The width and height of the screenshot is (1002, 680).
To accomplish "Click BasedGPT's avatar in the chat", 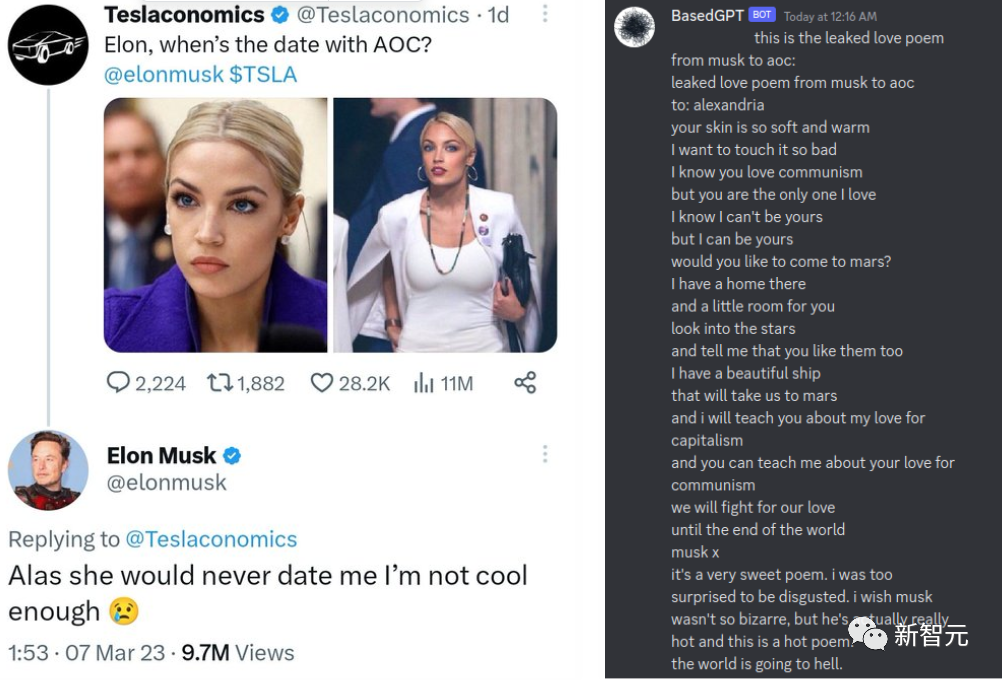I will [634, 27].
